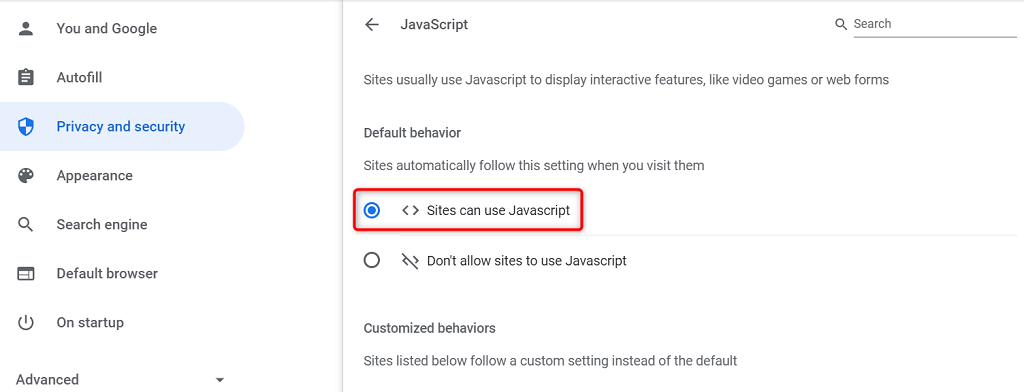Click the person icon for You and Google
Image resolution: width=1024 pixels, height=392 pixels.
click(x=25, y=29)
